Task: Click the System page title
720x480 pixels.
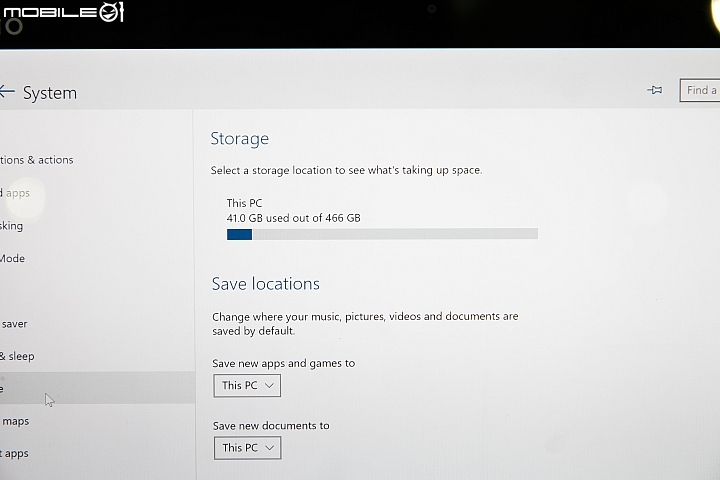Action: coord(50,93)
